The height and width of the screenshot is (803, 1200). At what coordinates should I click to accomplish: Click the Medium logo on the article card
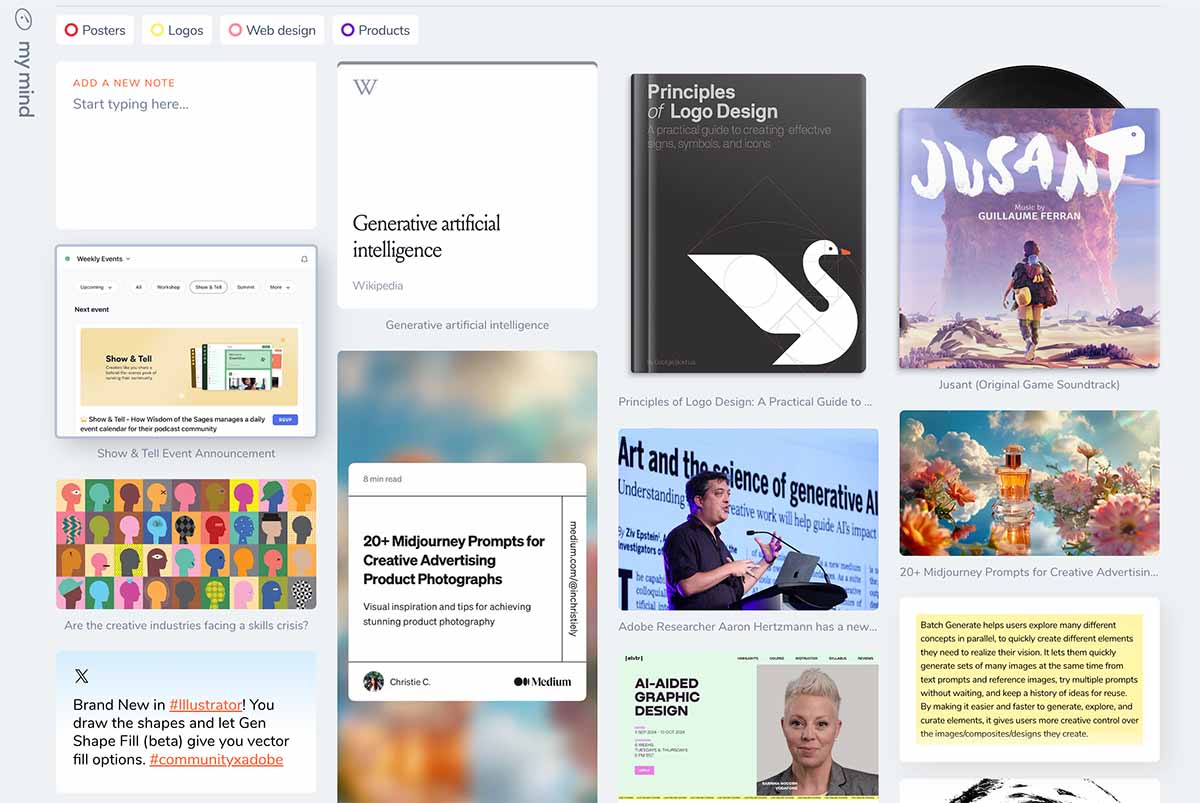pyautogui.click(x=543, y=682)
